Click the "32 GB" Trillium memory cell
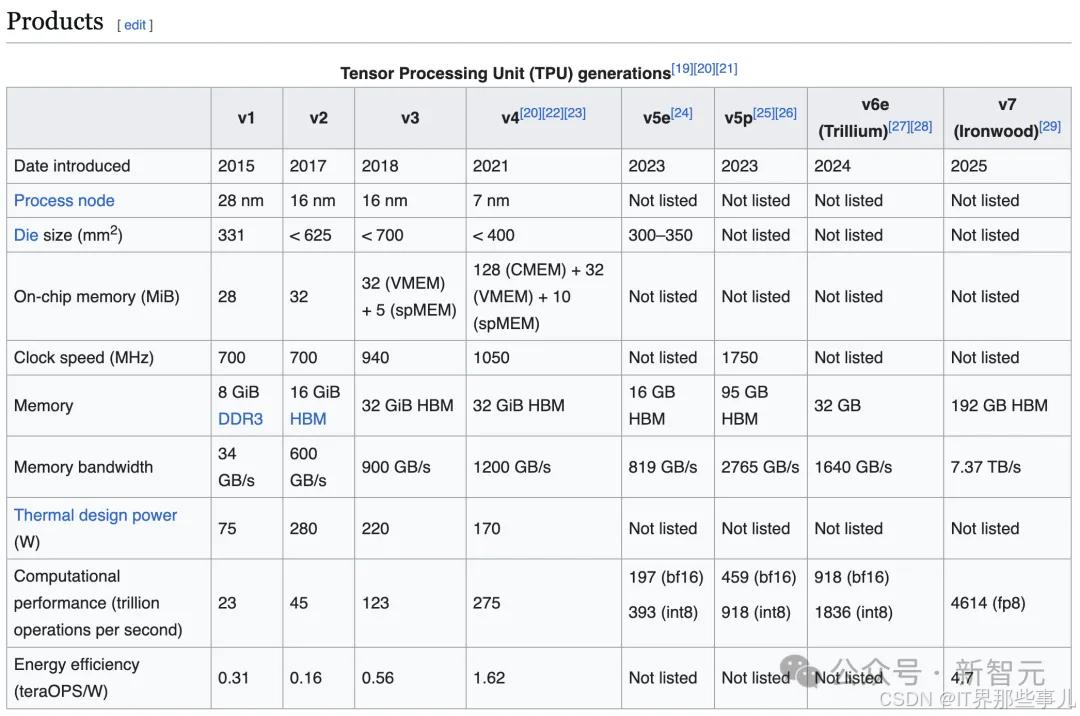1080x716 pixels. (x=875, y=406)
